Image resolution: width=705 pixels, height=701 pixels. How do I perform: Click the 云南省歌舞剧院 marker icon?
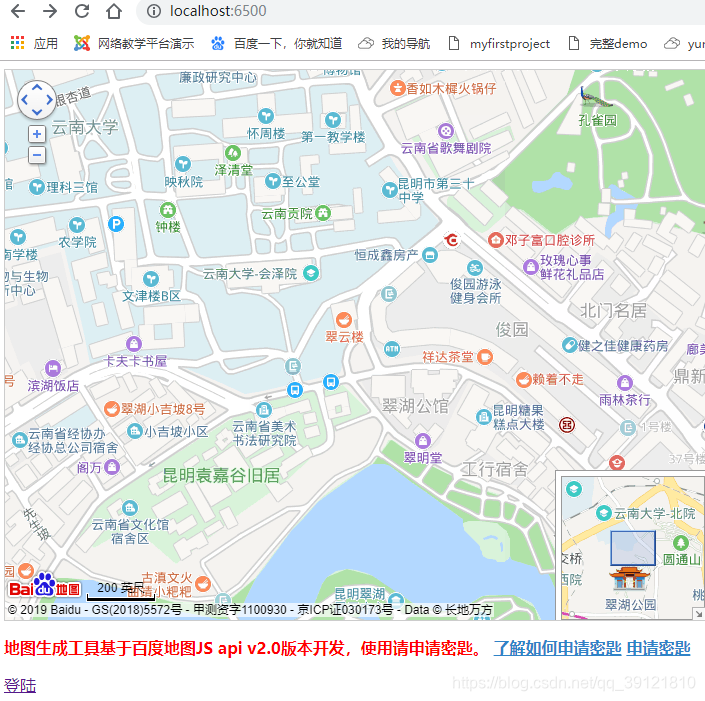pyautogui.click(x=446, y=131)
